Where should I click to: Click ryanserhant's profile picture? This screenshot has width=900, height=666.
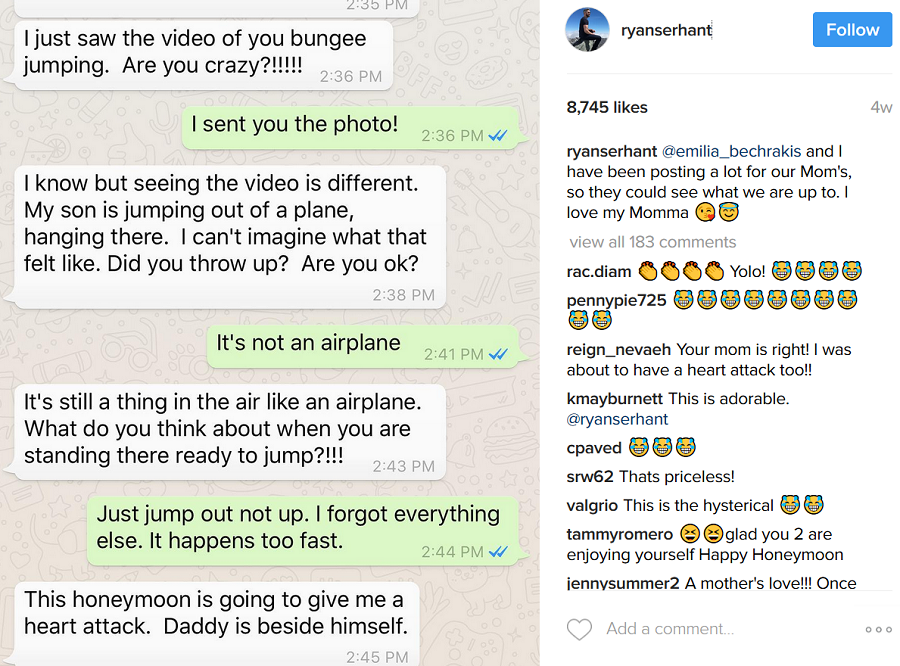pyautogui.click(x=587, y=30)
